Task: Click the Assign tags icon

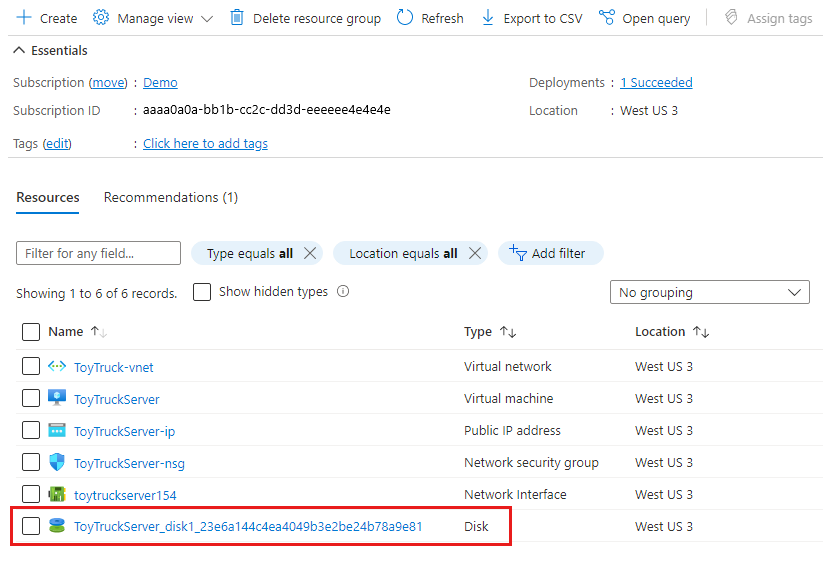Action: pyautogui.click(x=731, y=18)
